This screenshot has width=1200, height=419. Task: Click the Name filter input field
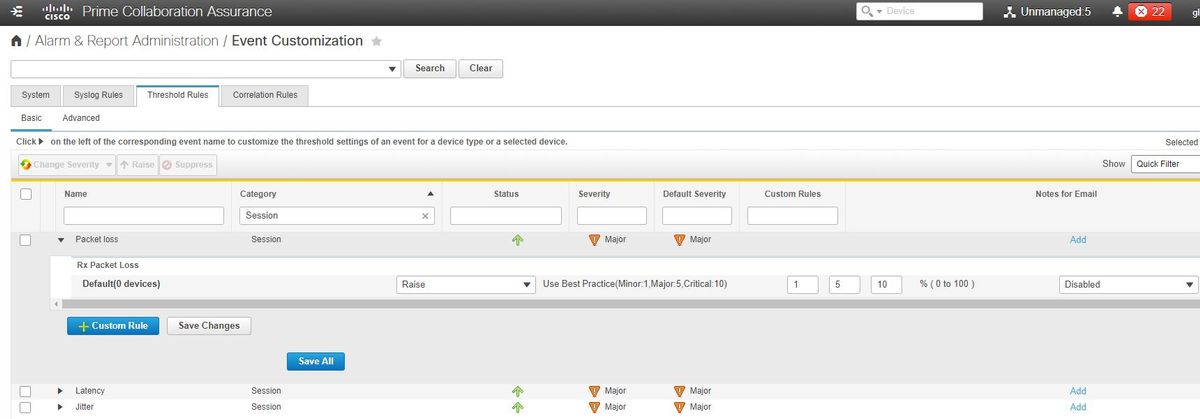(x=144, y=216)
